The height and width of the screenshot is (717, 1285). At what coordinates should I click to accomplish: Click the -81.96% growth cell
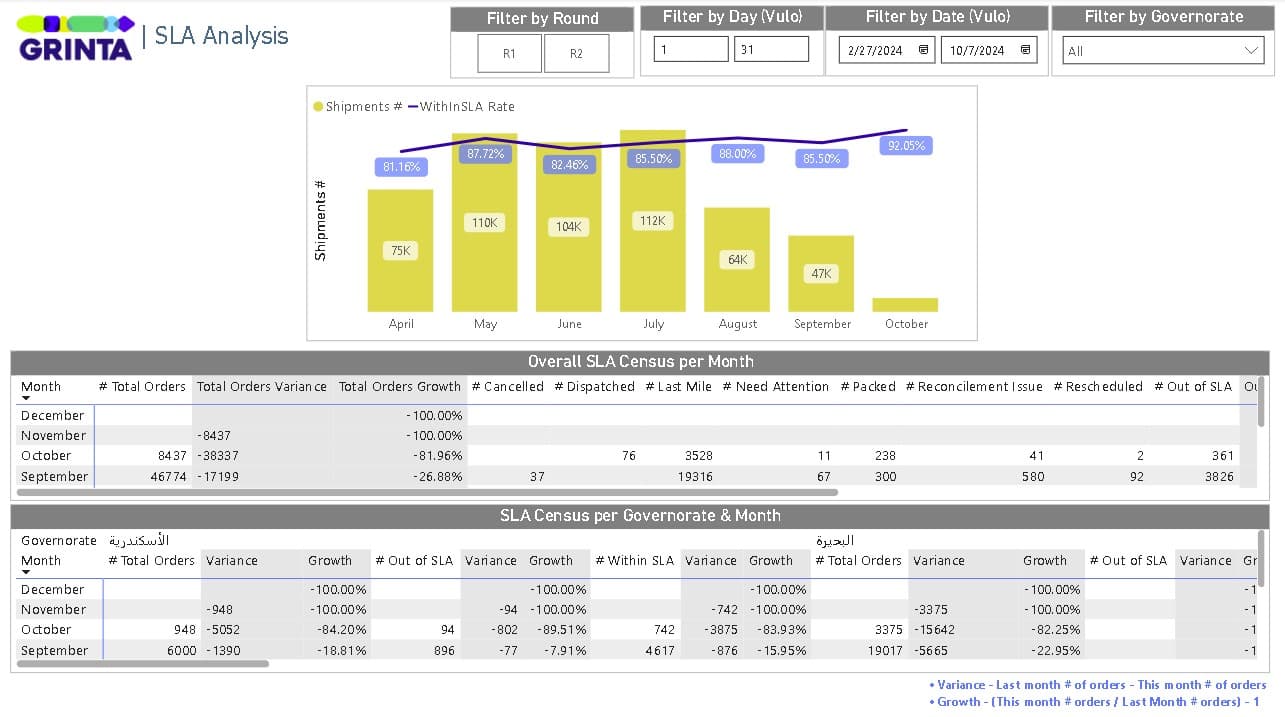[437, 456]
